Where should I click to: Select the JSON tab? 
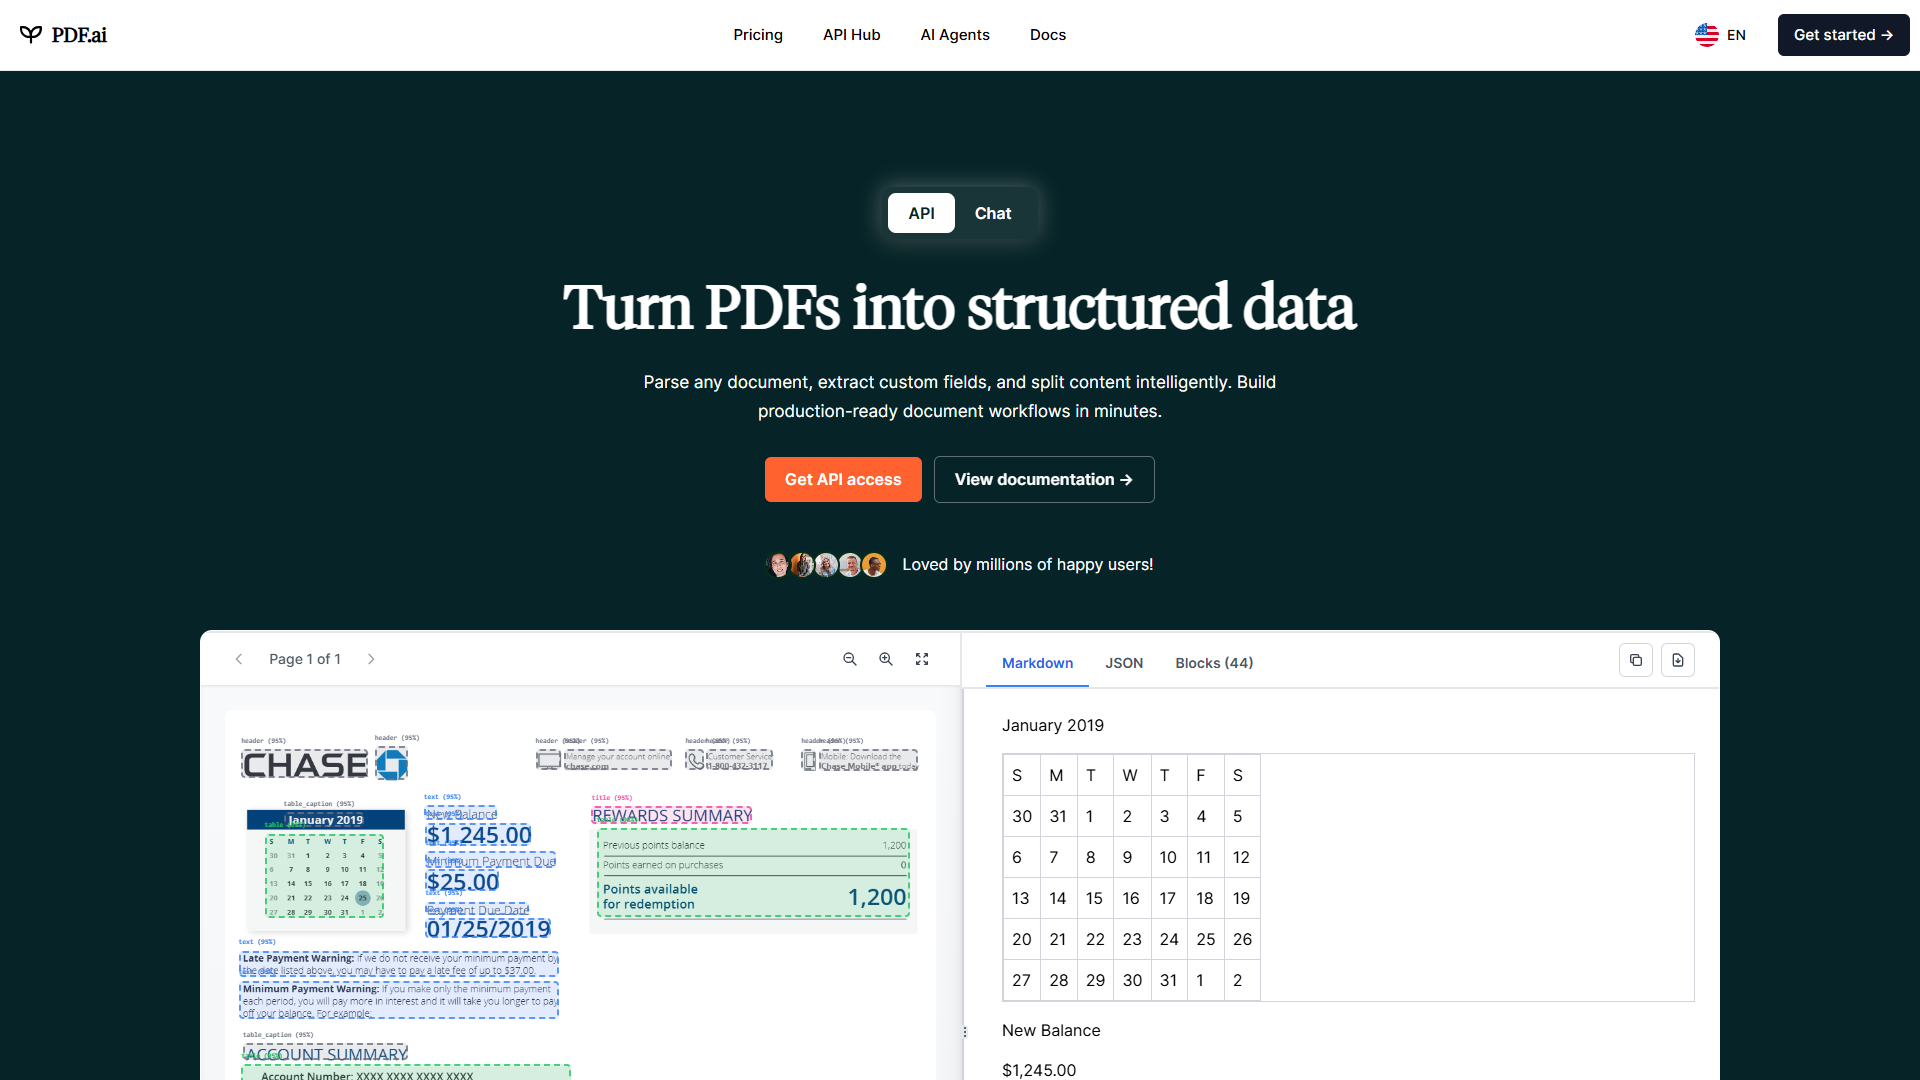coord(1124,663)
